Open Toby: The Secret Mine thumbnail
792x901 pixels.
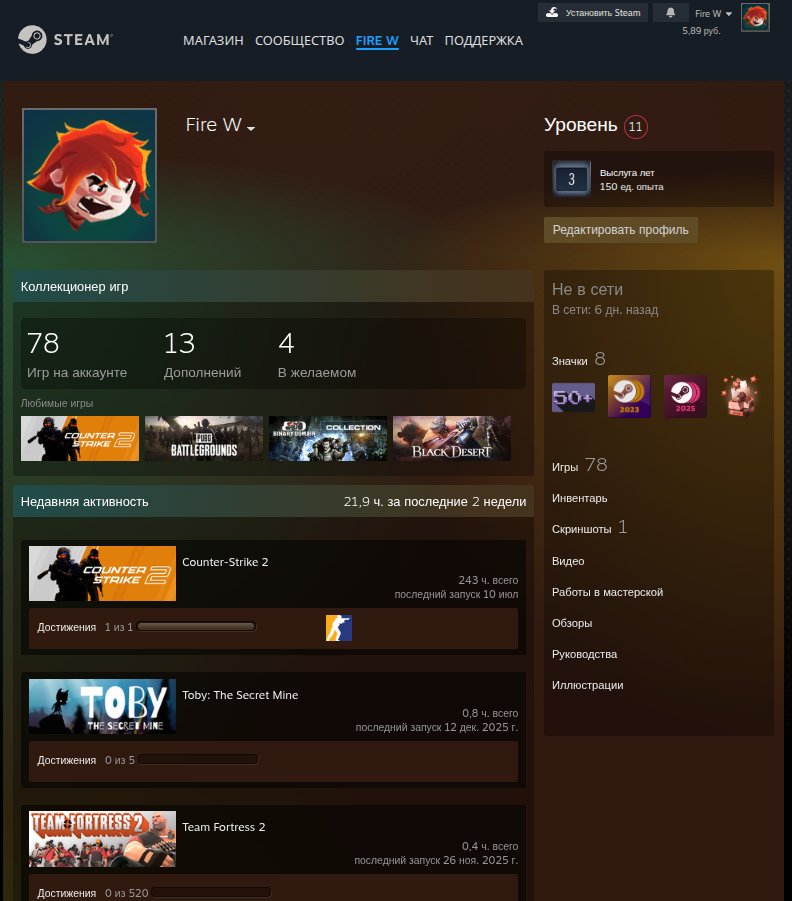(x=102, y=706)
